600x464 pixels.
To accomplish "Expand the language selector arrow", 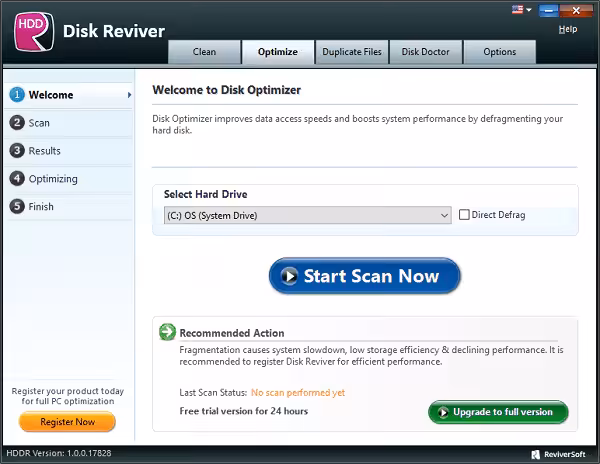I will (x=529, y=11).
